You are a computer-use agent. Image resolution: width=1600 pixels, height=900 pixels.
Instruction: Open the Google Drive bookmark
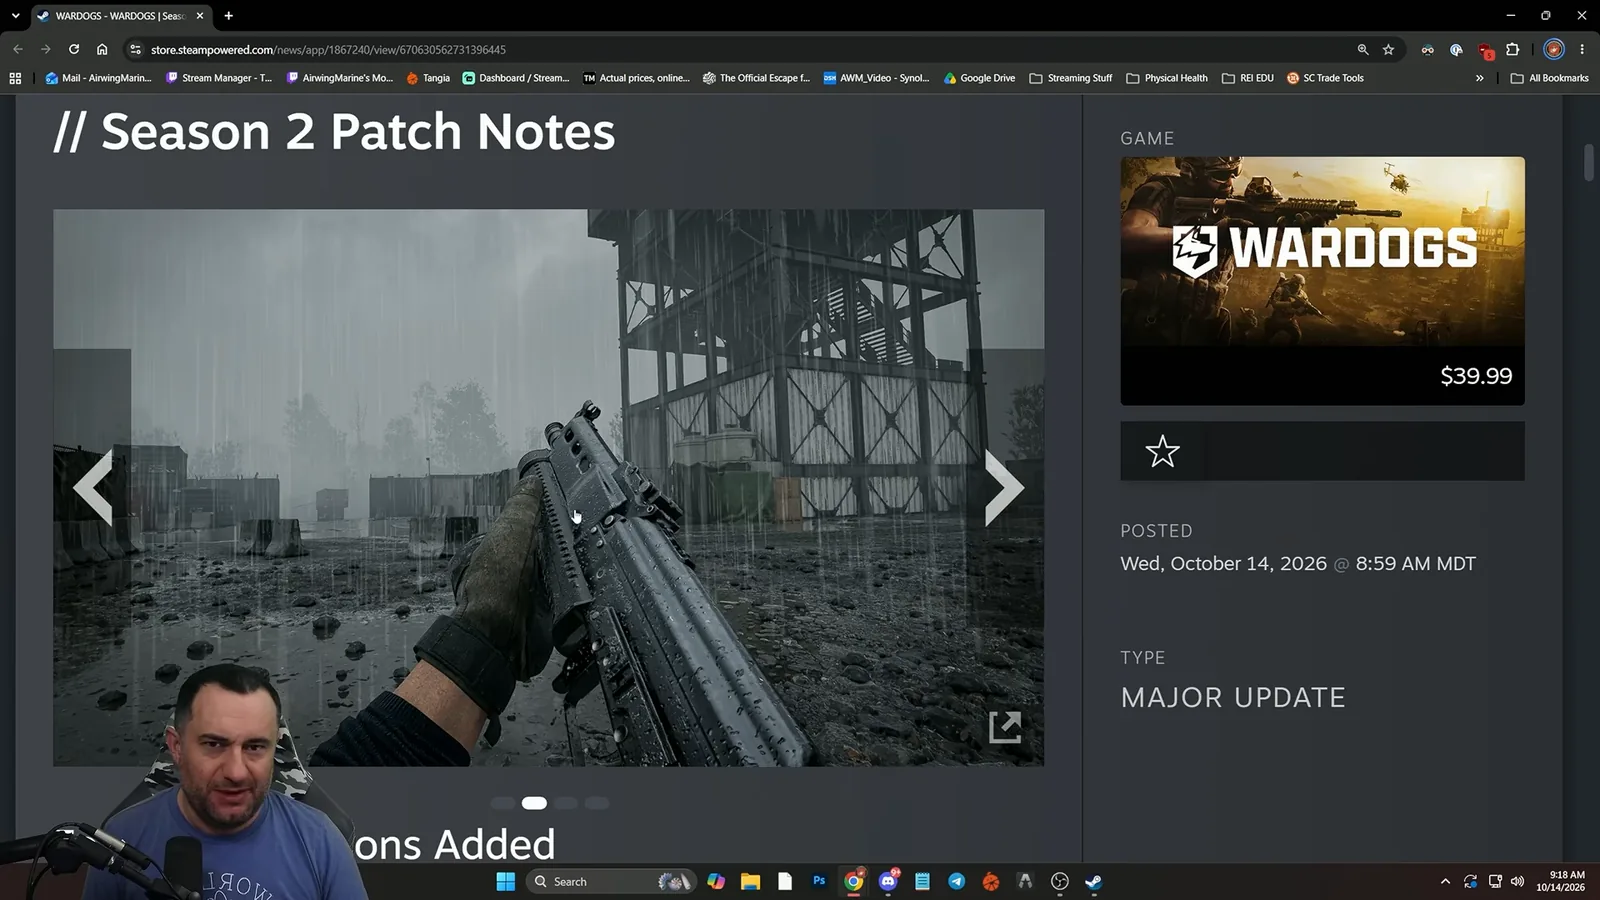(979, 78)
